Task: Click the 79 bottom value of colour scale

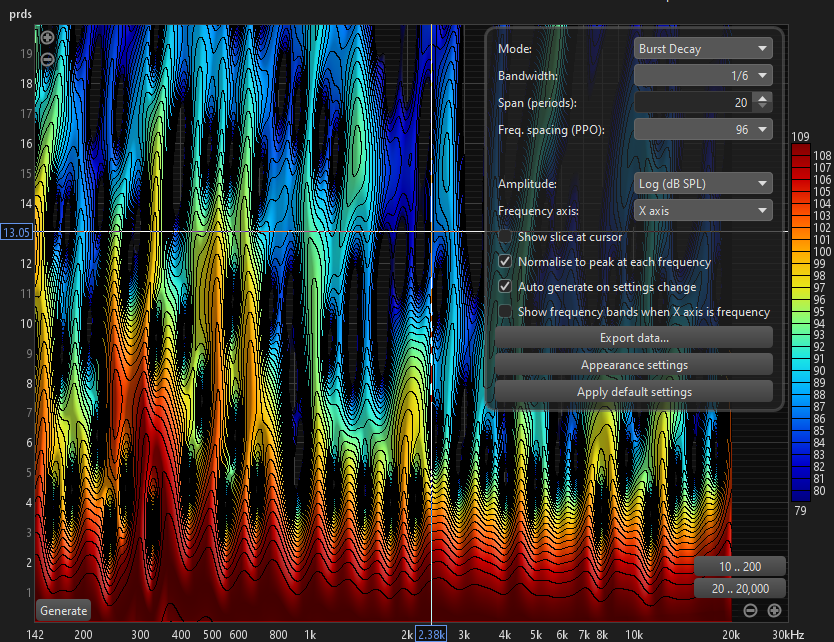Action: [800, 511]
